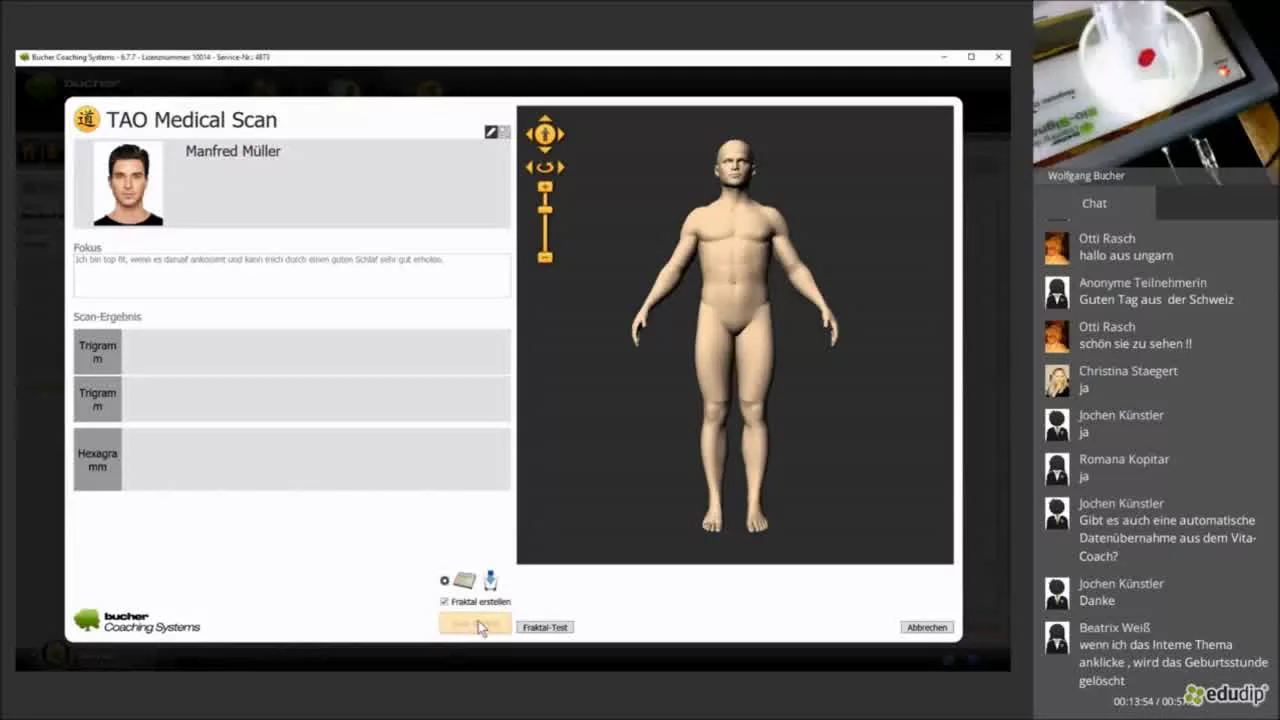Click the pencil edit icon above the client panel
This screenshot has height=720, width=1280.
[491, 132]
